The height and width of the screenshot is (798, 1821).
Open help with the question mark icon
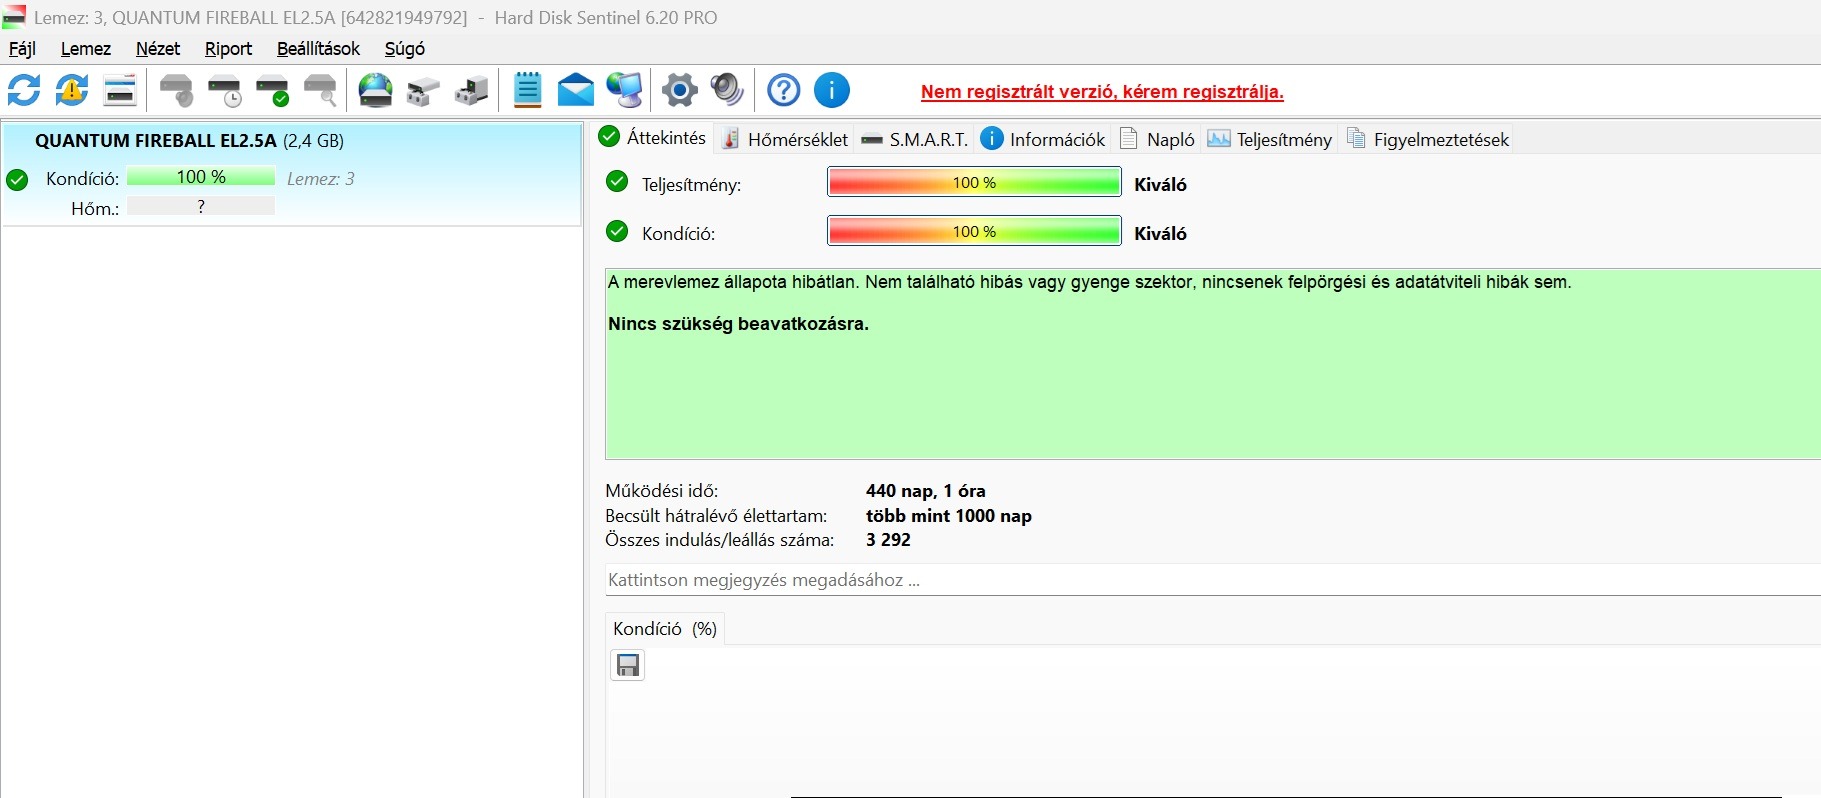[784, 90]
